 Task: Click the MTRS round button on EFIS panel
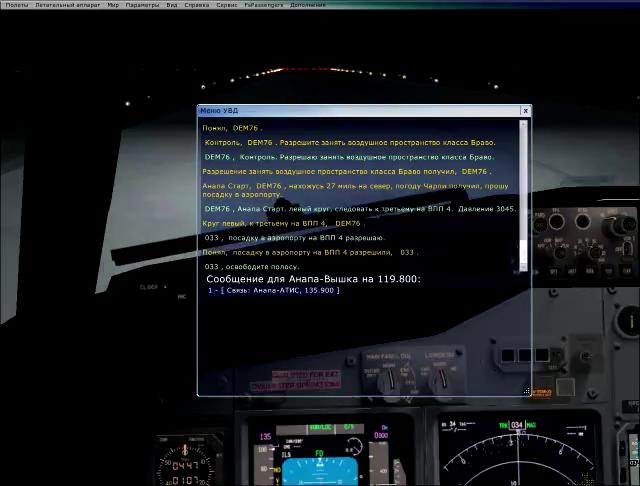click(x=582, y=221)
